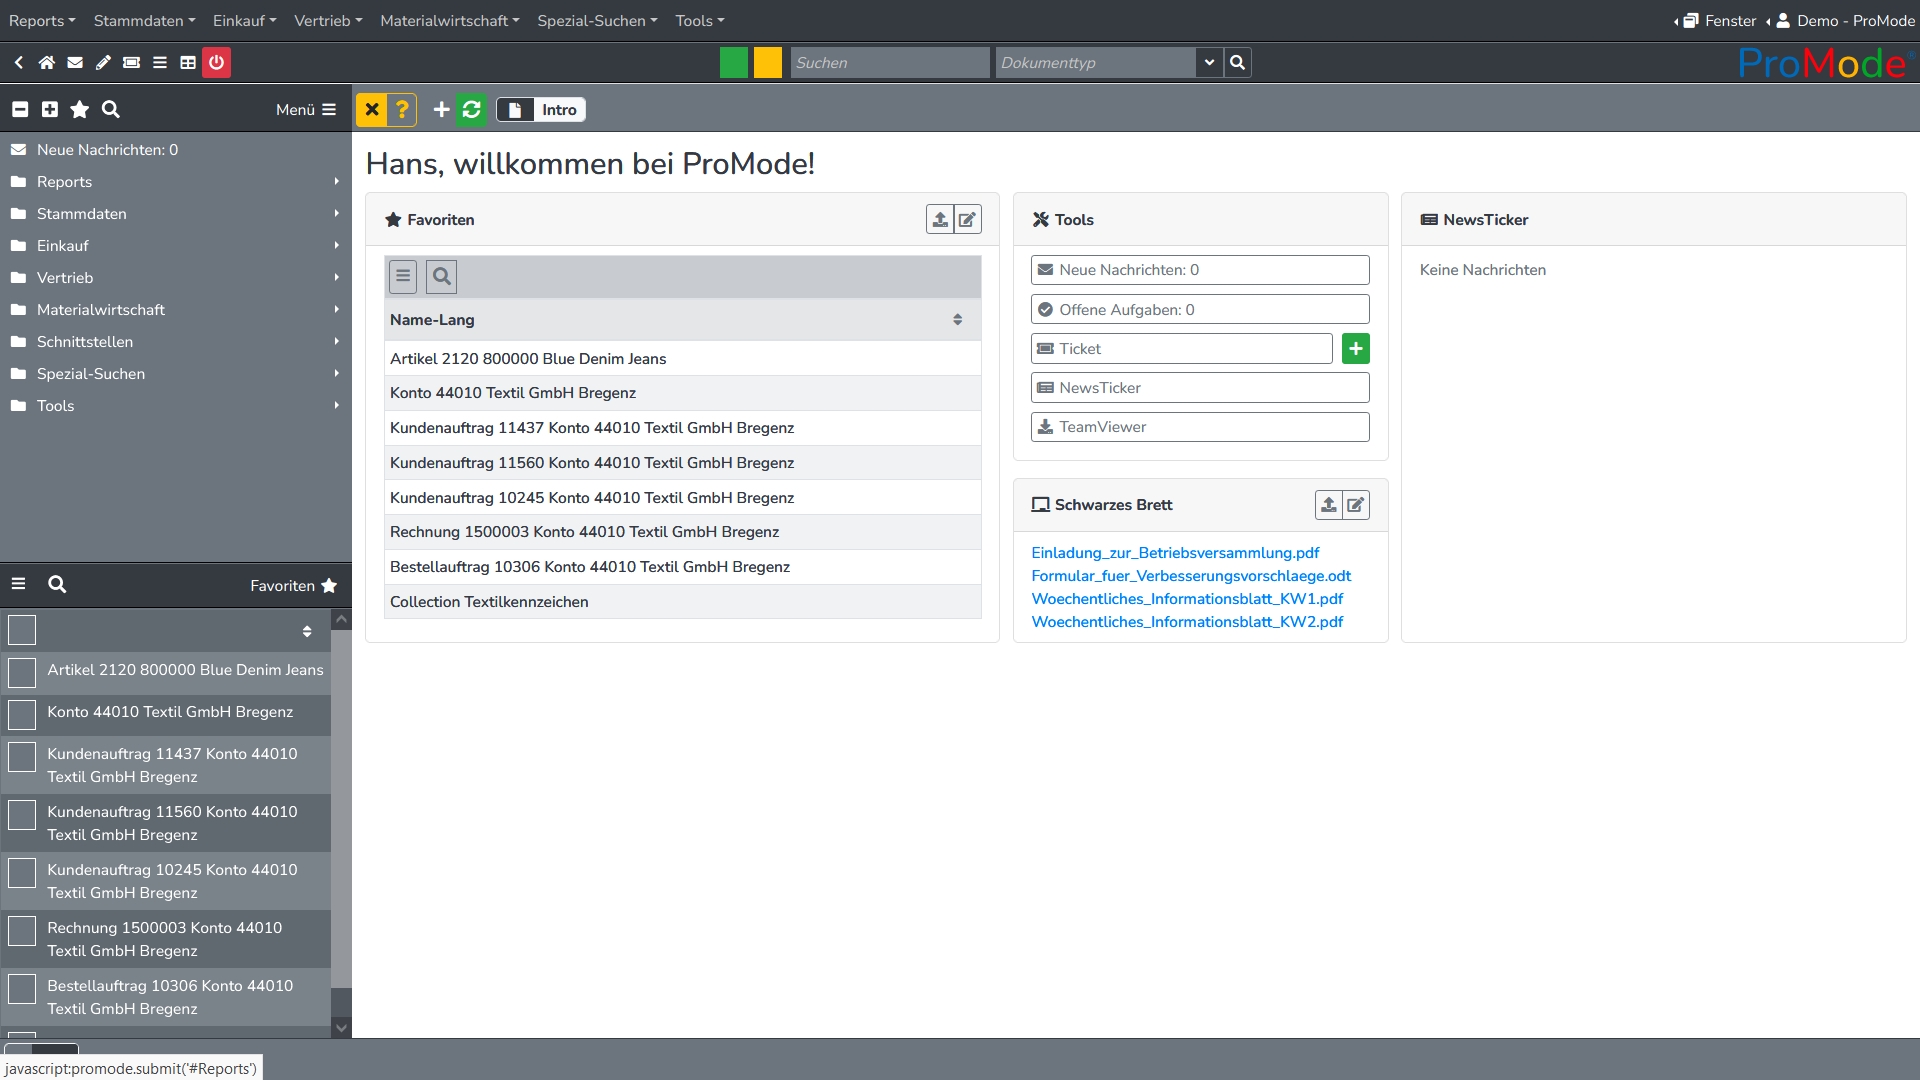Viewport: 1920px width, 1080px height.
Task: Click the yellow question mark help icon
Action: coord(402,110)
